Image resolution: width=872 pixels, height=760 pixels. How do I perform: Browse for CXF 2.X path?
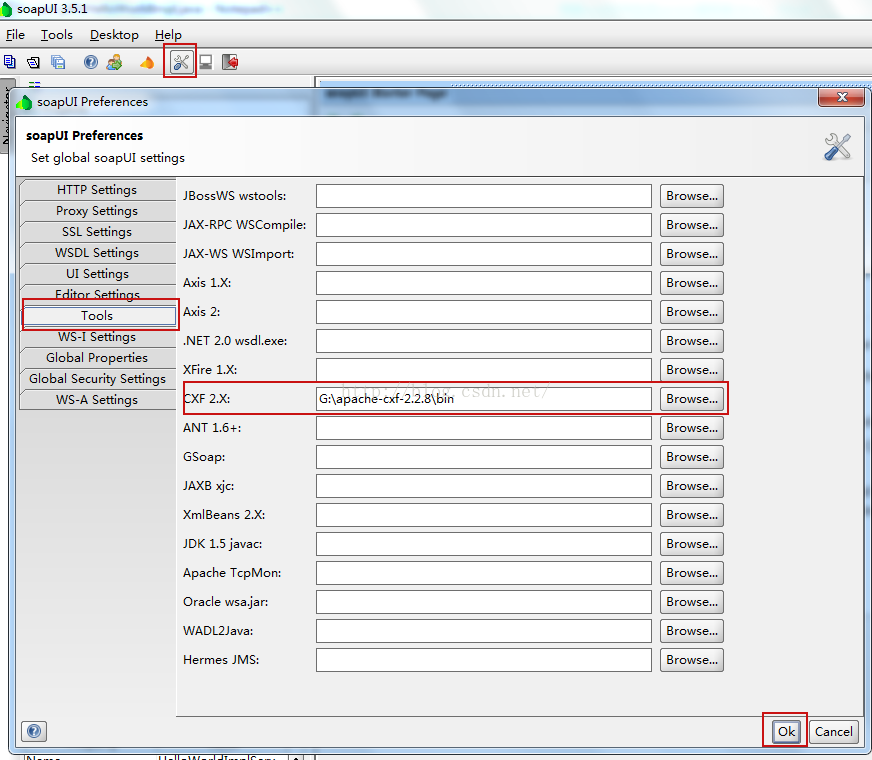[692, 399]
